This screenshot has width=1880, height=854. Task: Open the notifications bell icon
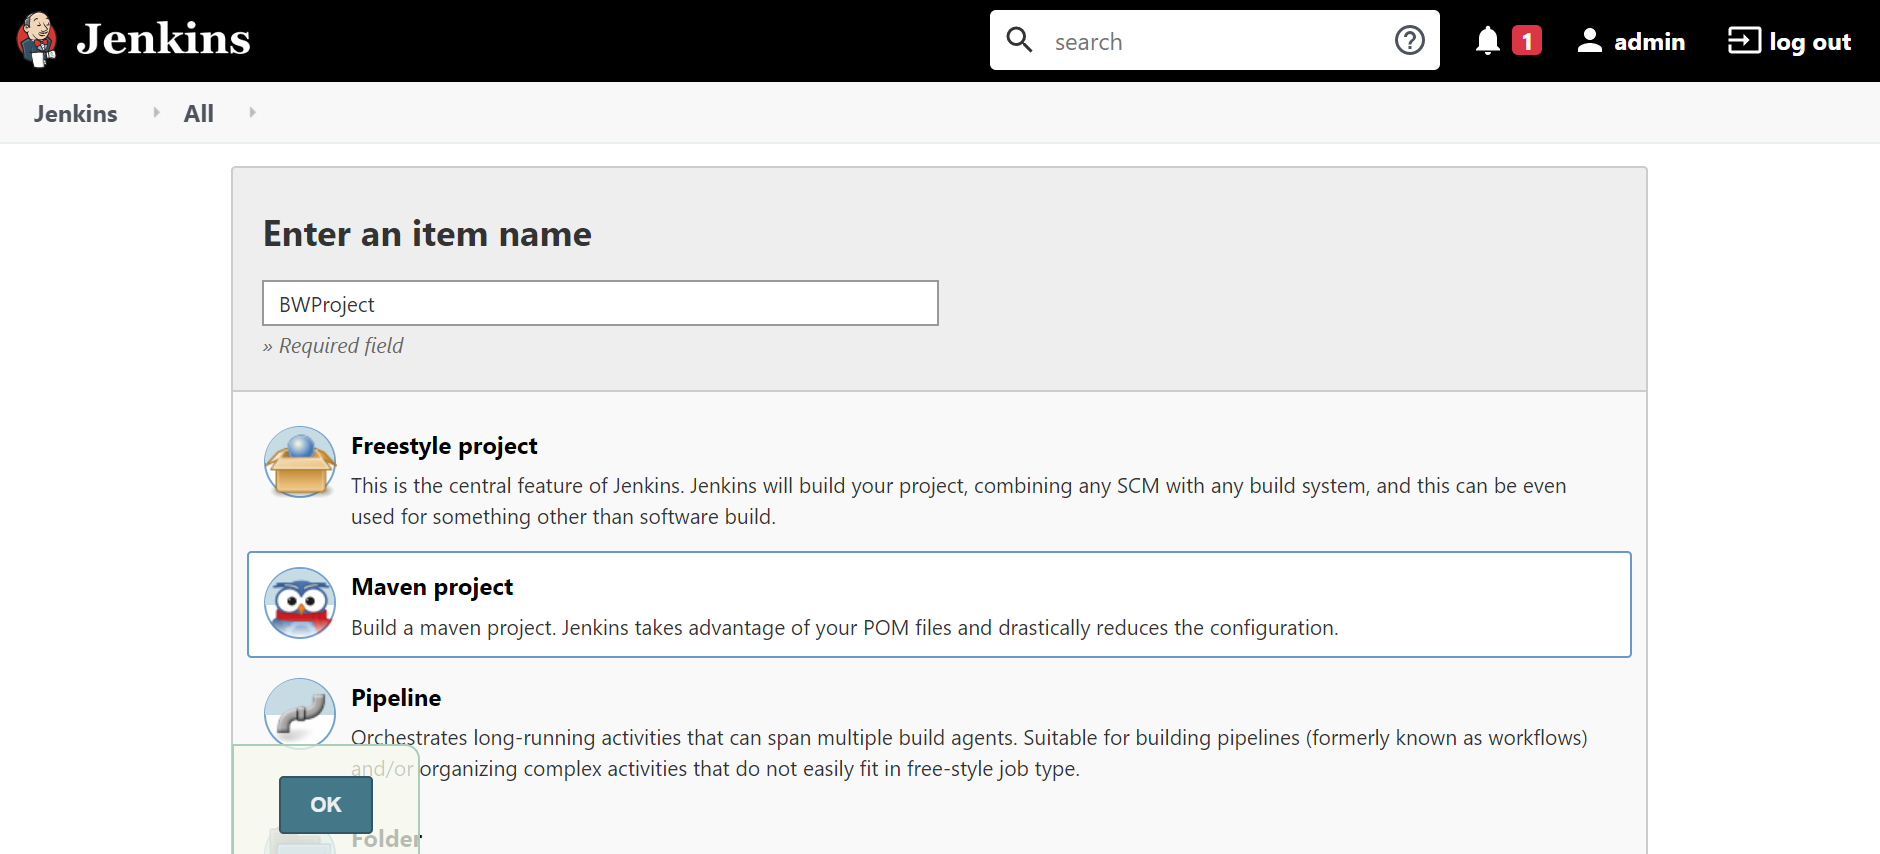(x=1488, y=41)
